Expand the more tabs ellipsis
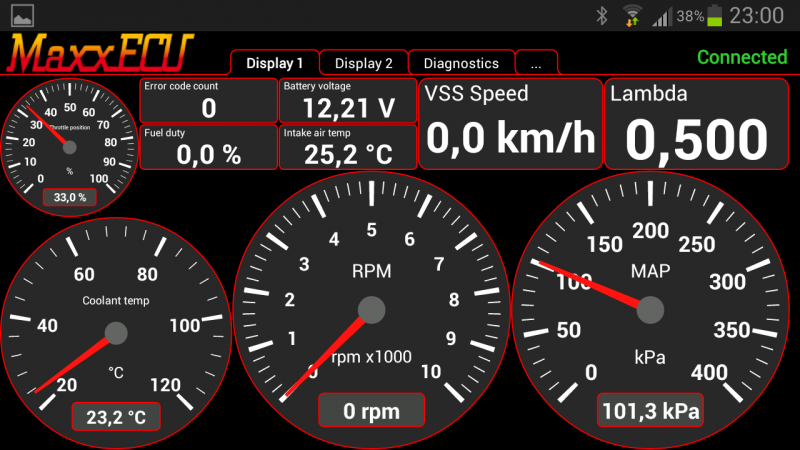This screenshot has height=450, width=800. click(536, 63)
